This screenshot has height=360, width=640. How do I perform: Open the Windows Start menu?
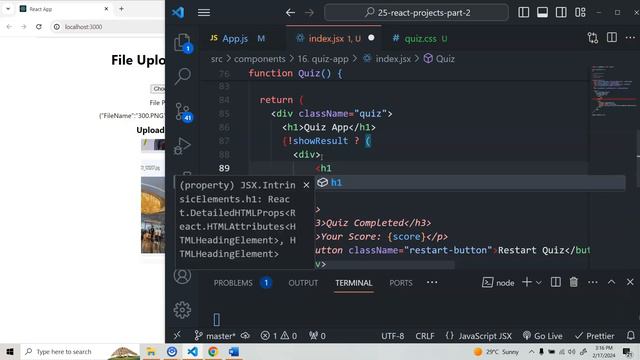click(x=10, y=351)
